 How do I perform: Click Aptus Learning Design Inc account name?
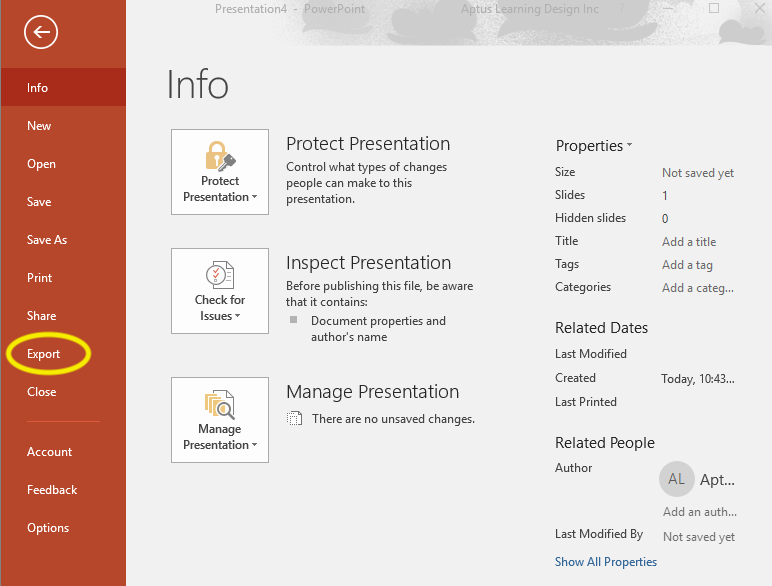pos(529,9)
